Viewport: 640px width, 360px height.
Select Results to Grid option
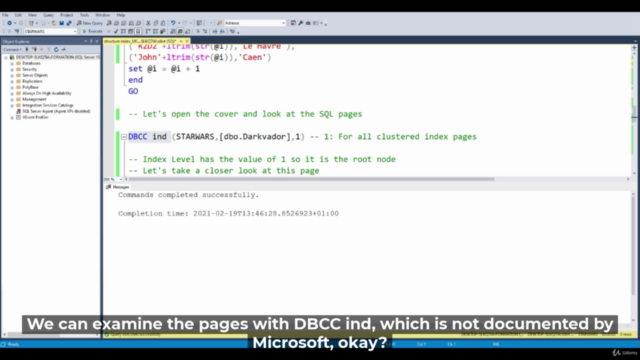180,31
